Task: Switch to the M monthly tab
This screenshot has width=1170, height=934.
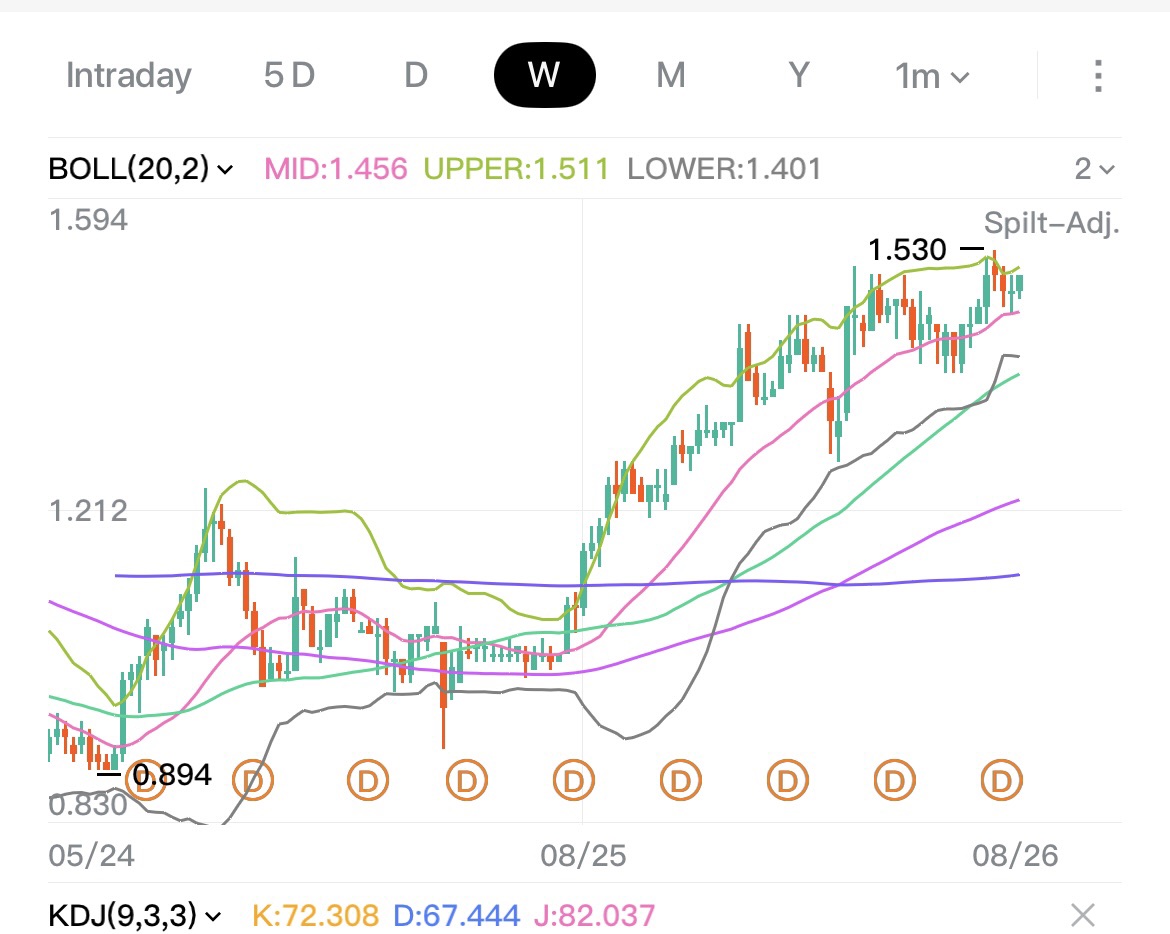Action: point(670,75)
